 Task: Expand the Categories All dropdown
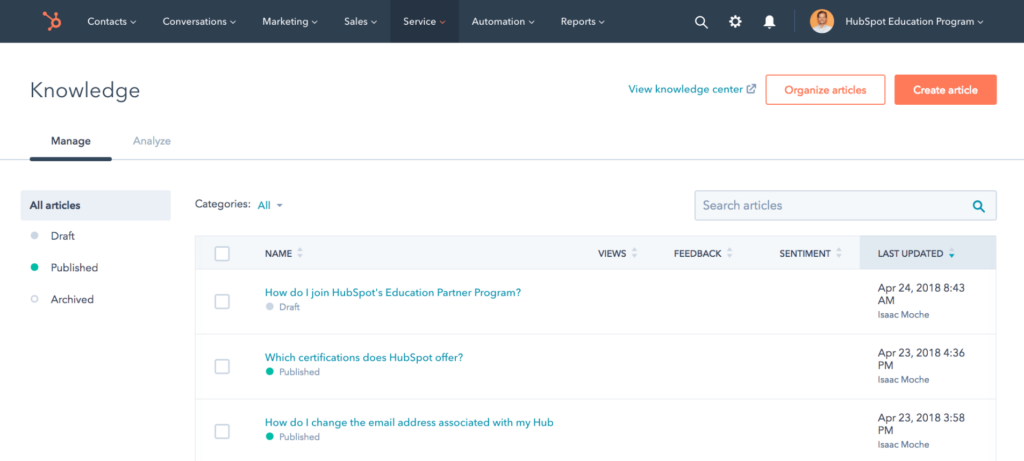pyautogui.click(x=270, y=205)
